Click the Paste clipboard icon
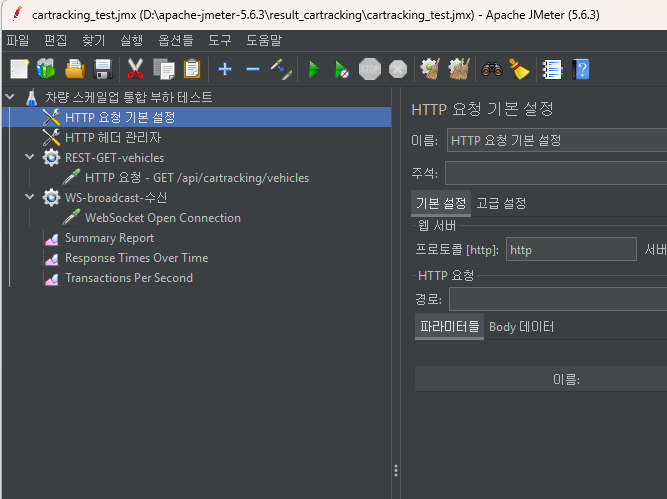667x499 pixels. pos(192,69)
